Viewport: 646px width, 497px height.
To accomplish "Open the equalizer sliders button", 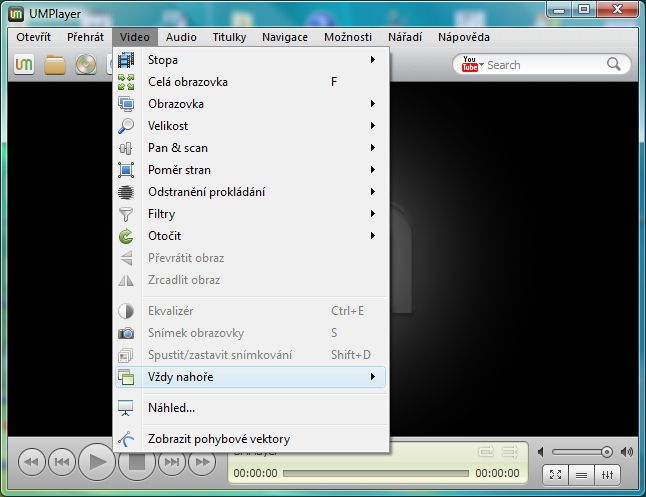I will [607, 475].
